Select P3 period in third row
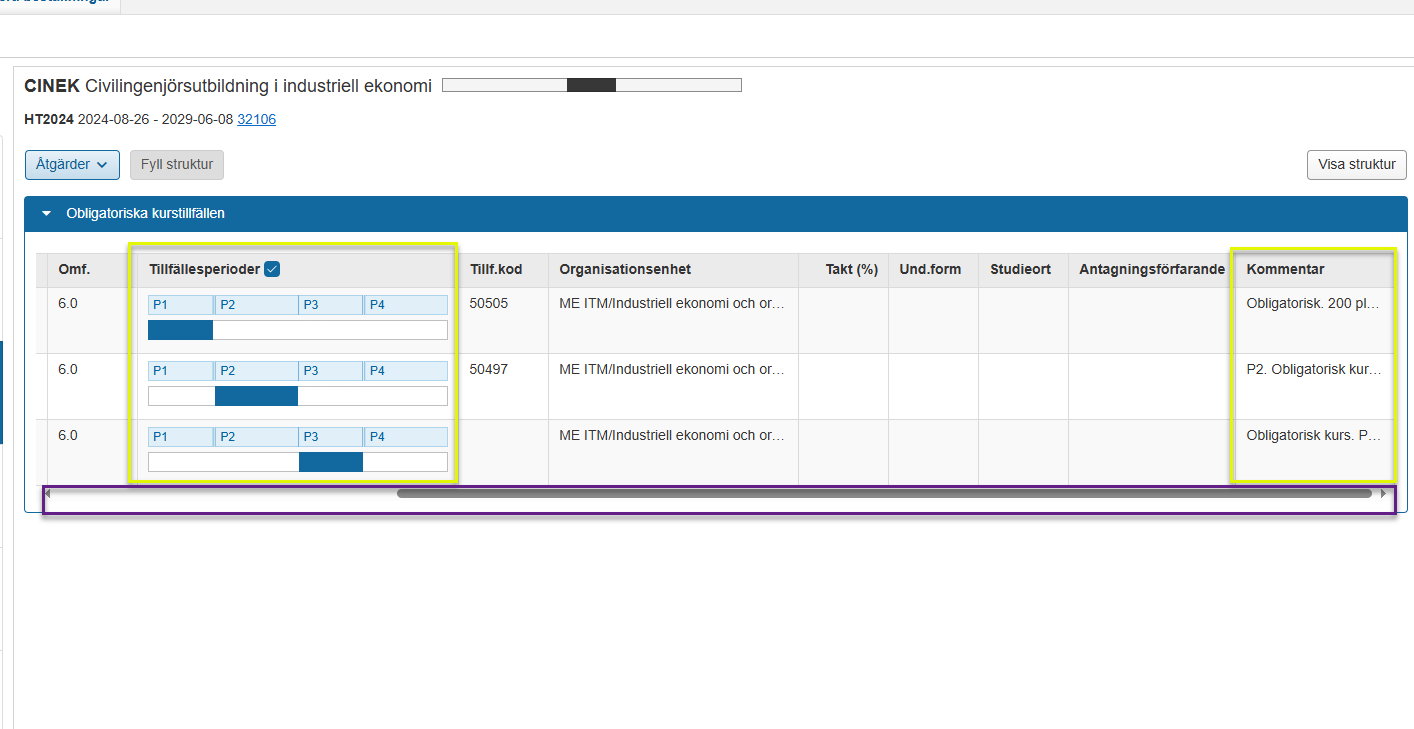This screenshot has width=1414, height=729. point(331,437)
